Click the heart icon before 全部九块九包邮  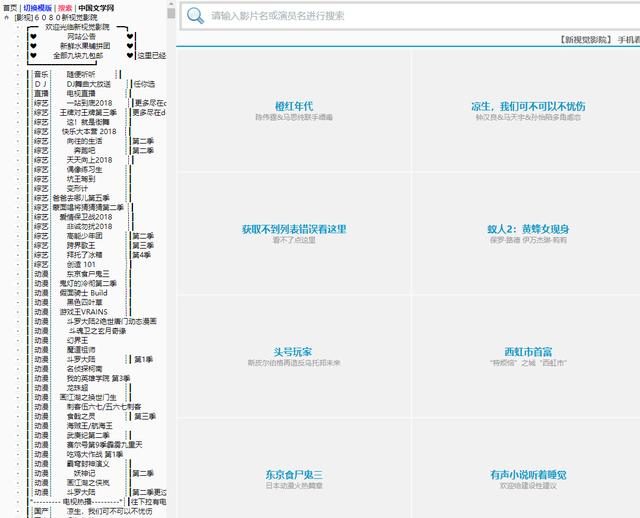click(33, 56)
